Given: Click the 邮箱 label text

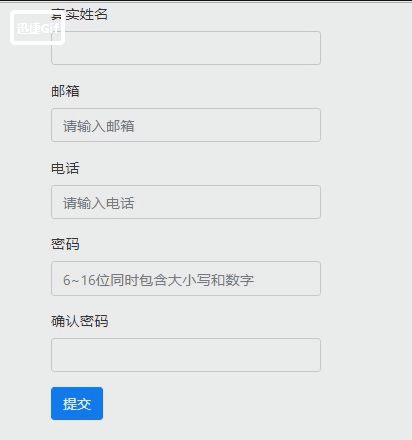Looking at the screenshot, I should pyautogui.click(x=65, y=91).
